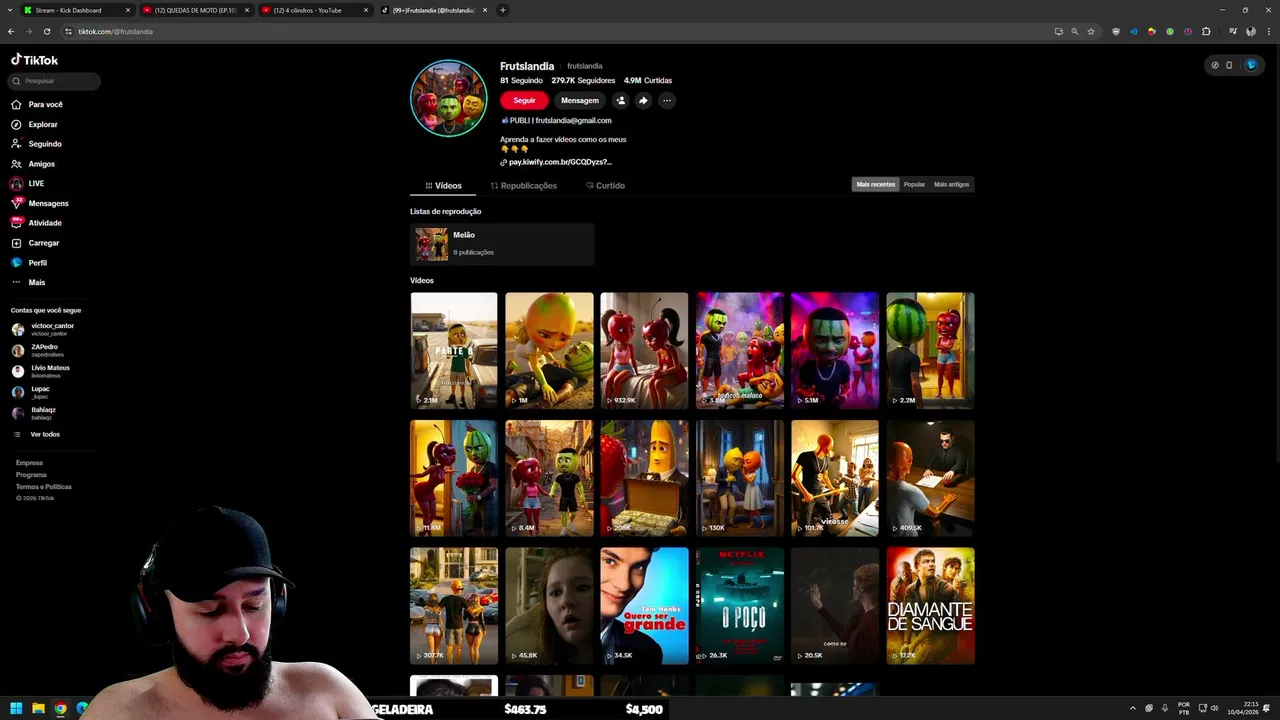Expand Ver todos followed accounts
This screenshot has width=1280, height=720.
37,434
